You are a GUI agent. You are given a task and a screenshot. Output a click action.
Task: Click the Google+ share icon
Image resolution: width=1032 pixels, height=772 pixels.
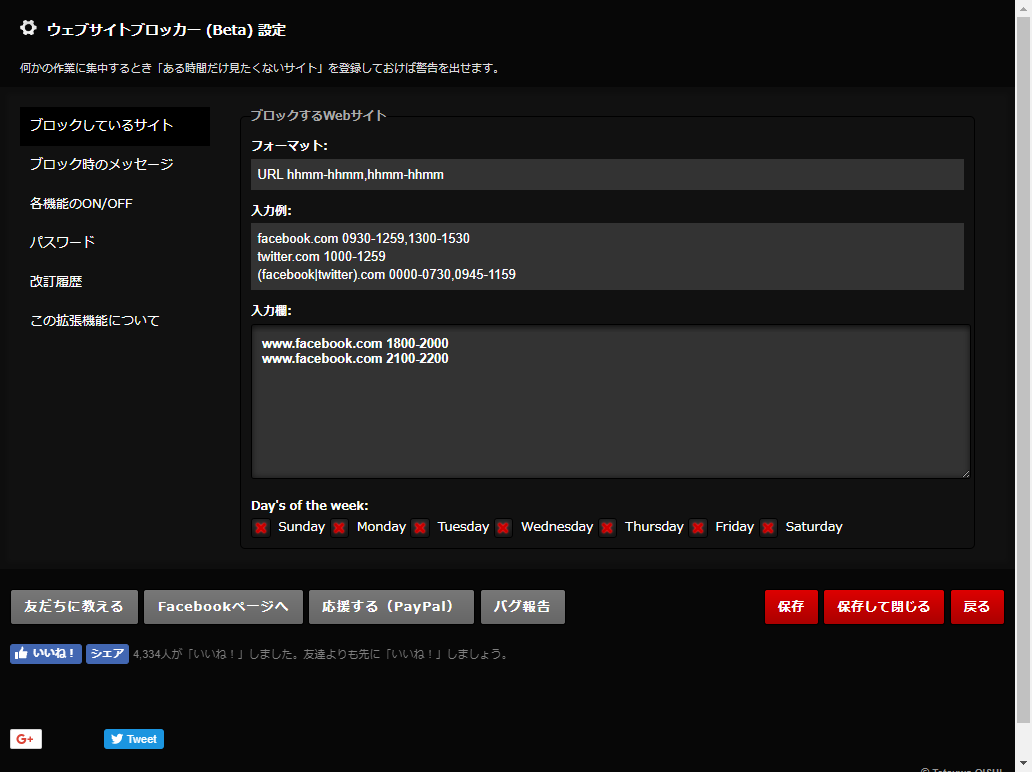(x=26, y=739)
